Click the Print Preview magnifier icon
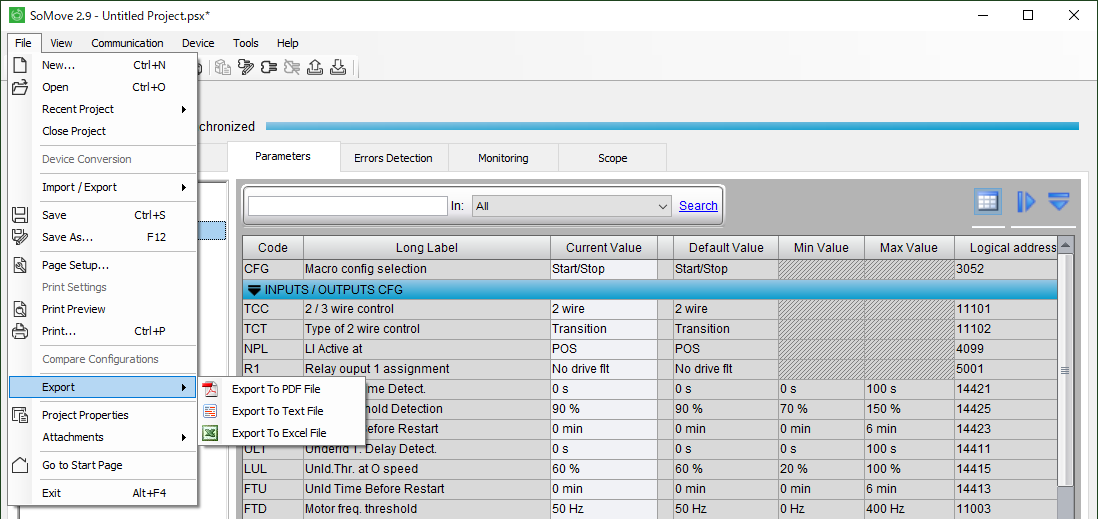Screen dimensions: 1098x519 [x=20, y=309]
